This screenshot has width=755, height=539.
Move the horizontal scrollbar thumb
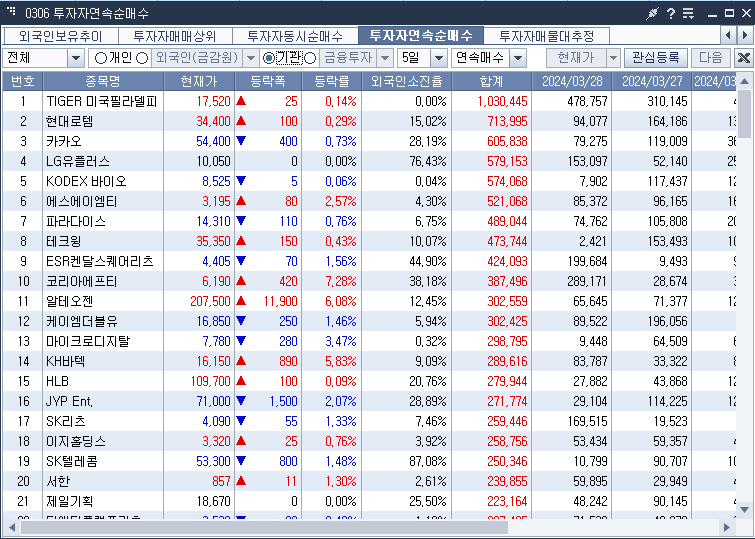(x=264, y=527)
